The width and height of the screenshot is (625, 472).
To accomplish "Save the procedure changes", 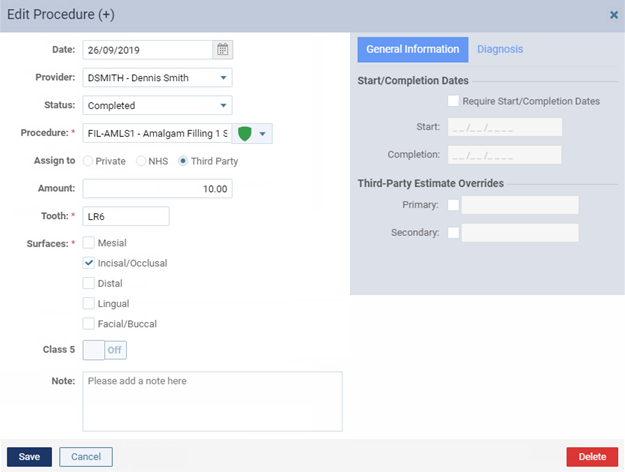I will pos(29,457).
